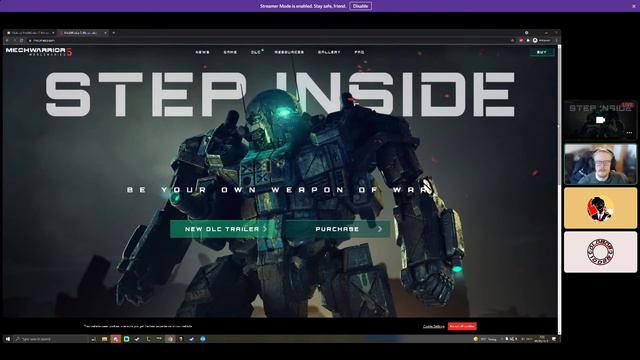
Task: Open the Cookie Settings link
Action: pyautogui.click(x=433, y=326)
